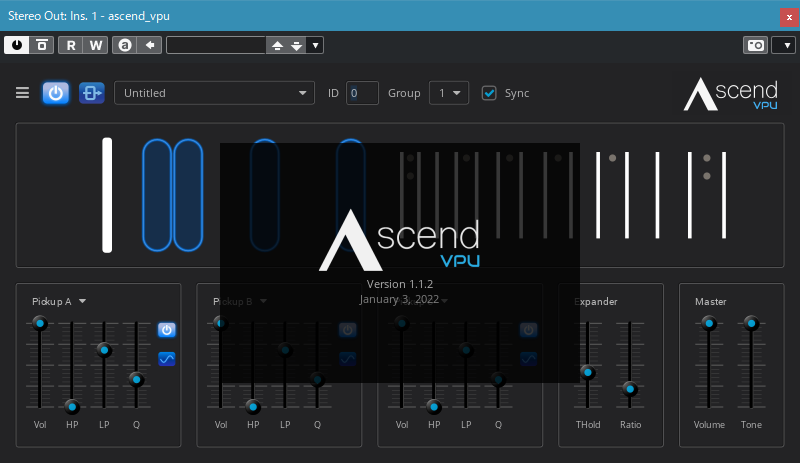The image size is (800, 463).
Task: Click the circled 'a' automation icon
Action: coord(124,45)
